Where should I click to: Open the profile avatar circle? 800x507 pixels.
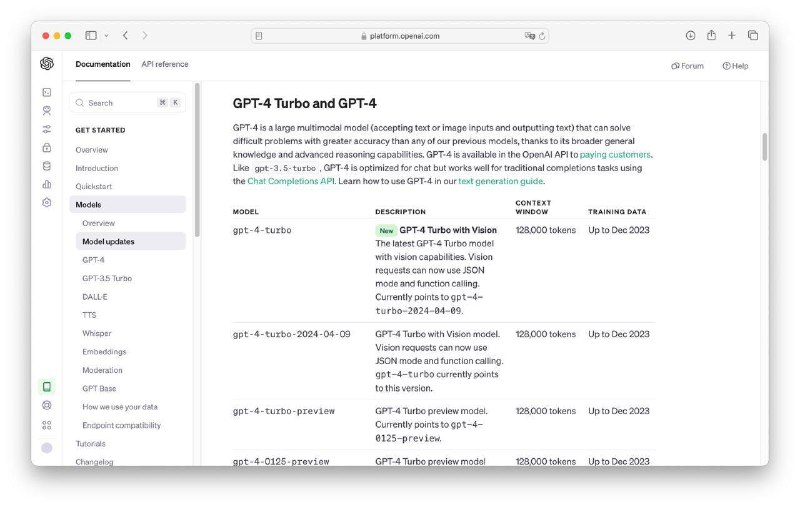click(47, 448)
